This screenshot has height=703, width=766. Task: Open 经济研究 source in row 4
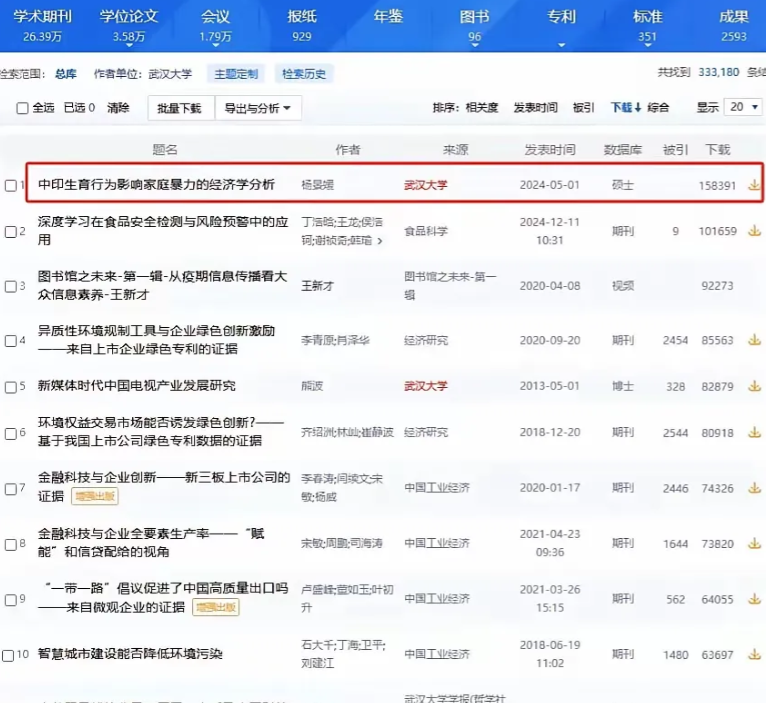[x=426, y=340]
